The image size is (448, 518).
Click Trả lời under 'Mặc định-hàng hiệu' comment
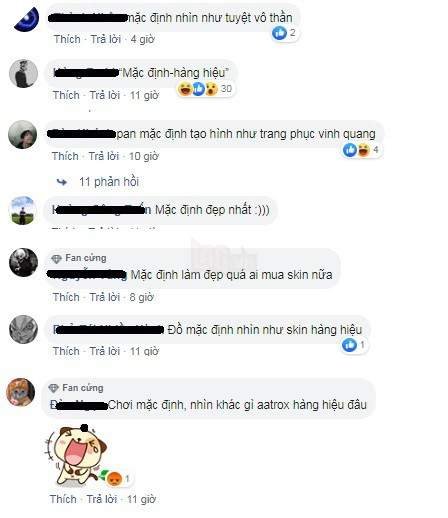tap(105, 95)
